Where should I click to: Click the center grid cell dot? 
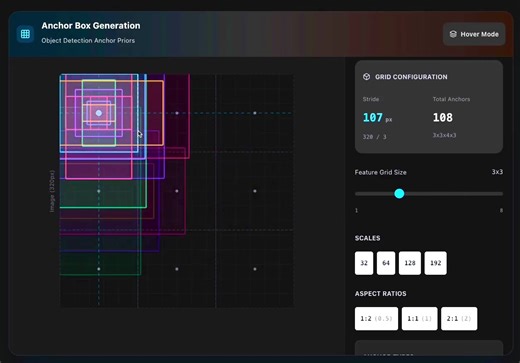click(177, 191)
